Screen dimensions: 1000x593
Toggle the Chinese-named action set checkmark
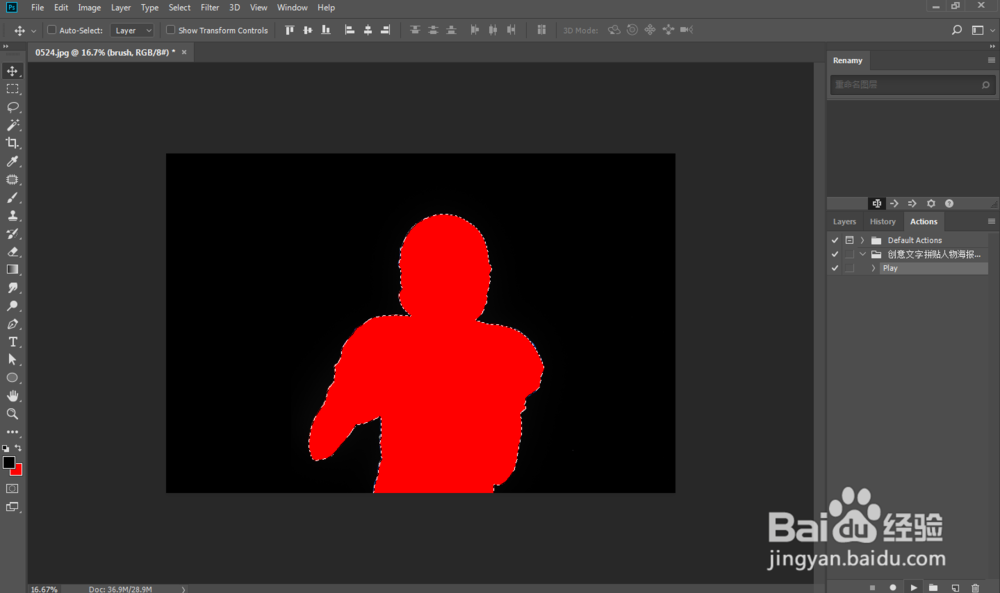pyautogui.click(x=835, y=254)
